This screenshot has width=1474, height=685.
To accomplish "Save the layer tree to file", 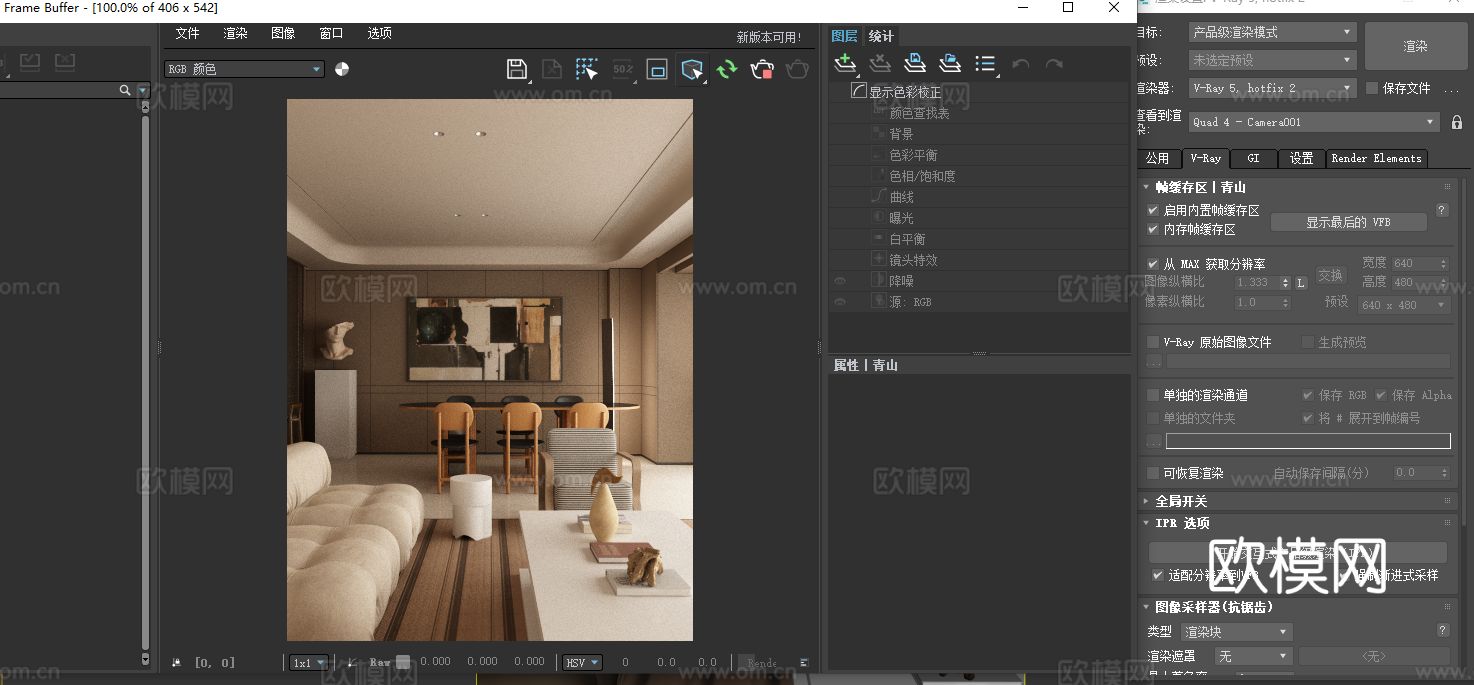I will (x=915, y=64).
